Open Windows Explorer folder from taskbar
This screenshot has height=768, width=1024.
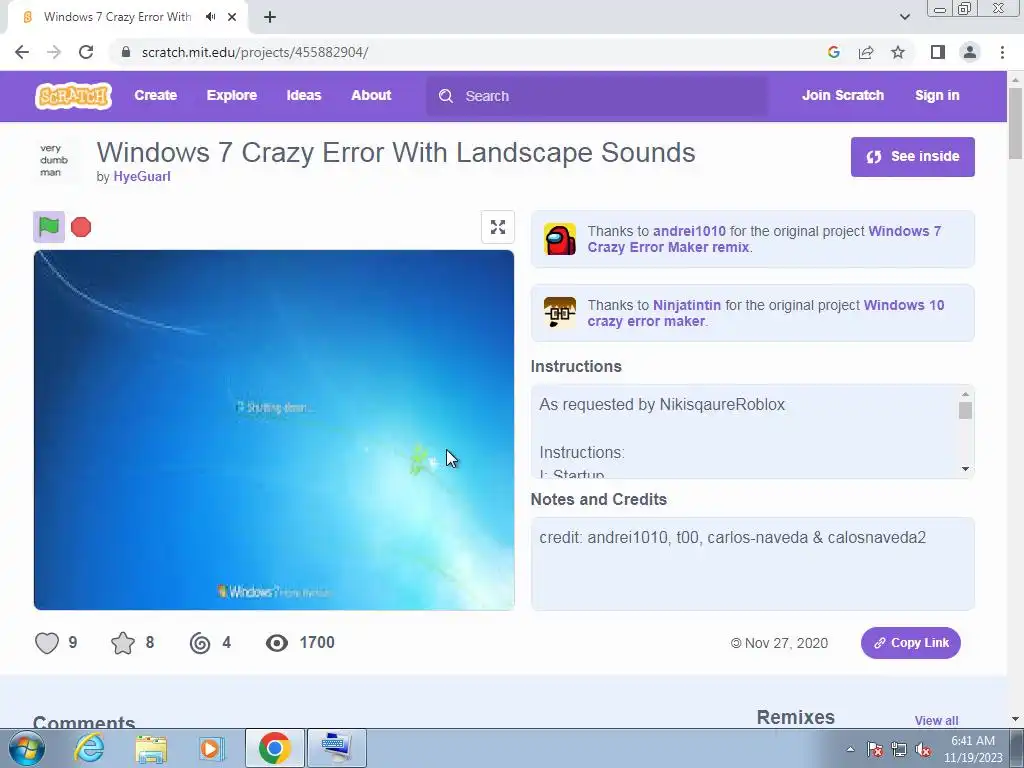click(151, 749)
